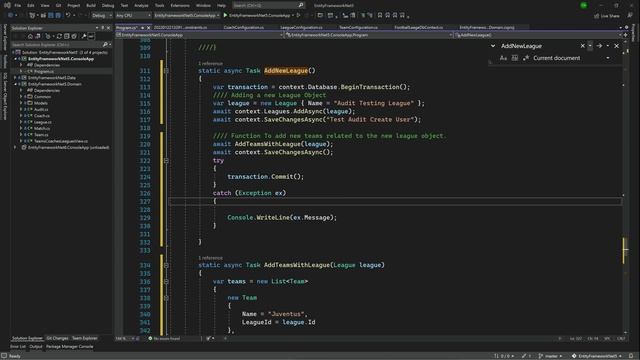Select Coach.cs in Solution Explorer
The height and width of the screenshot is (360, 640).
click(x=42, y=116)
